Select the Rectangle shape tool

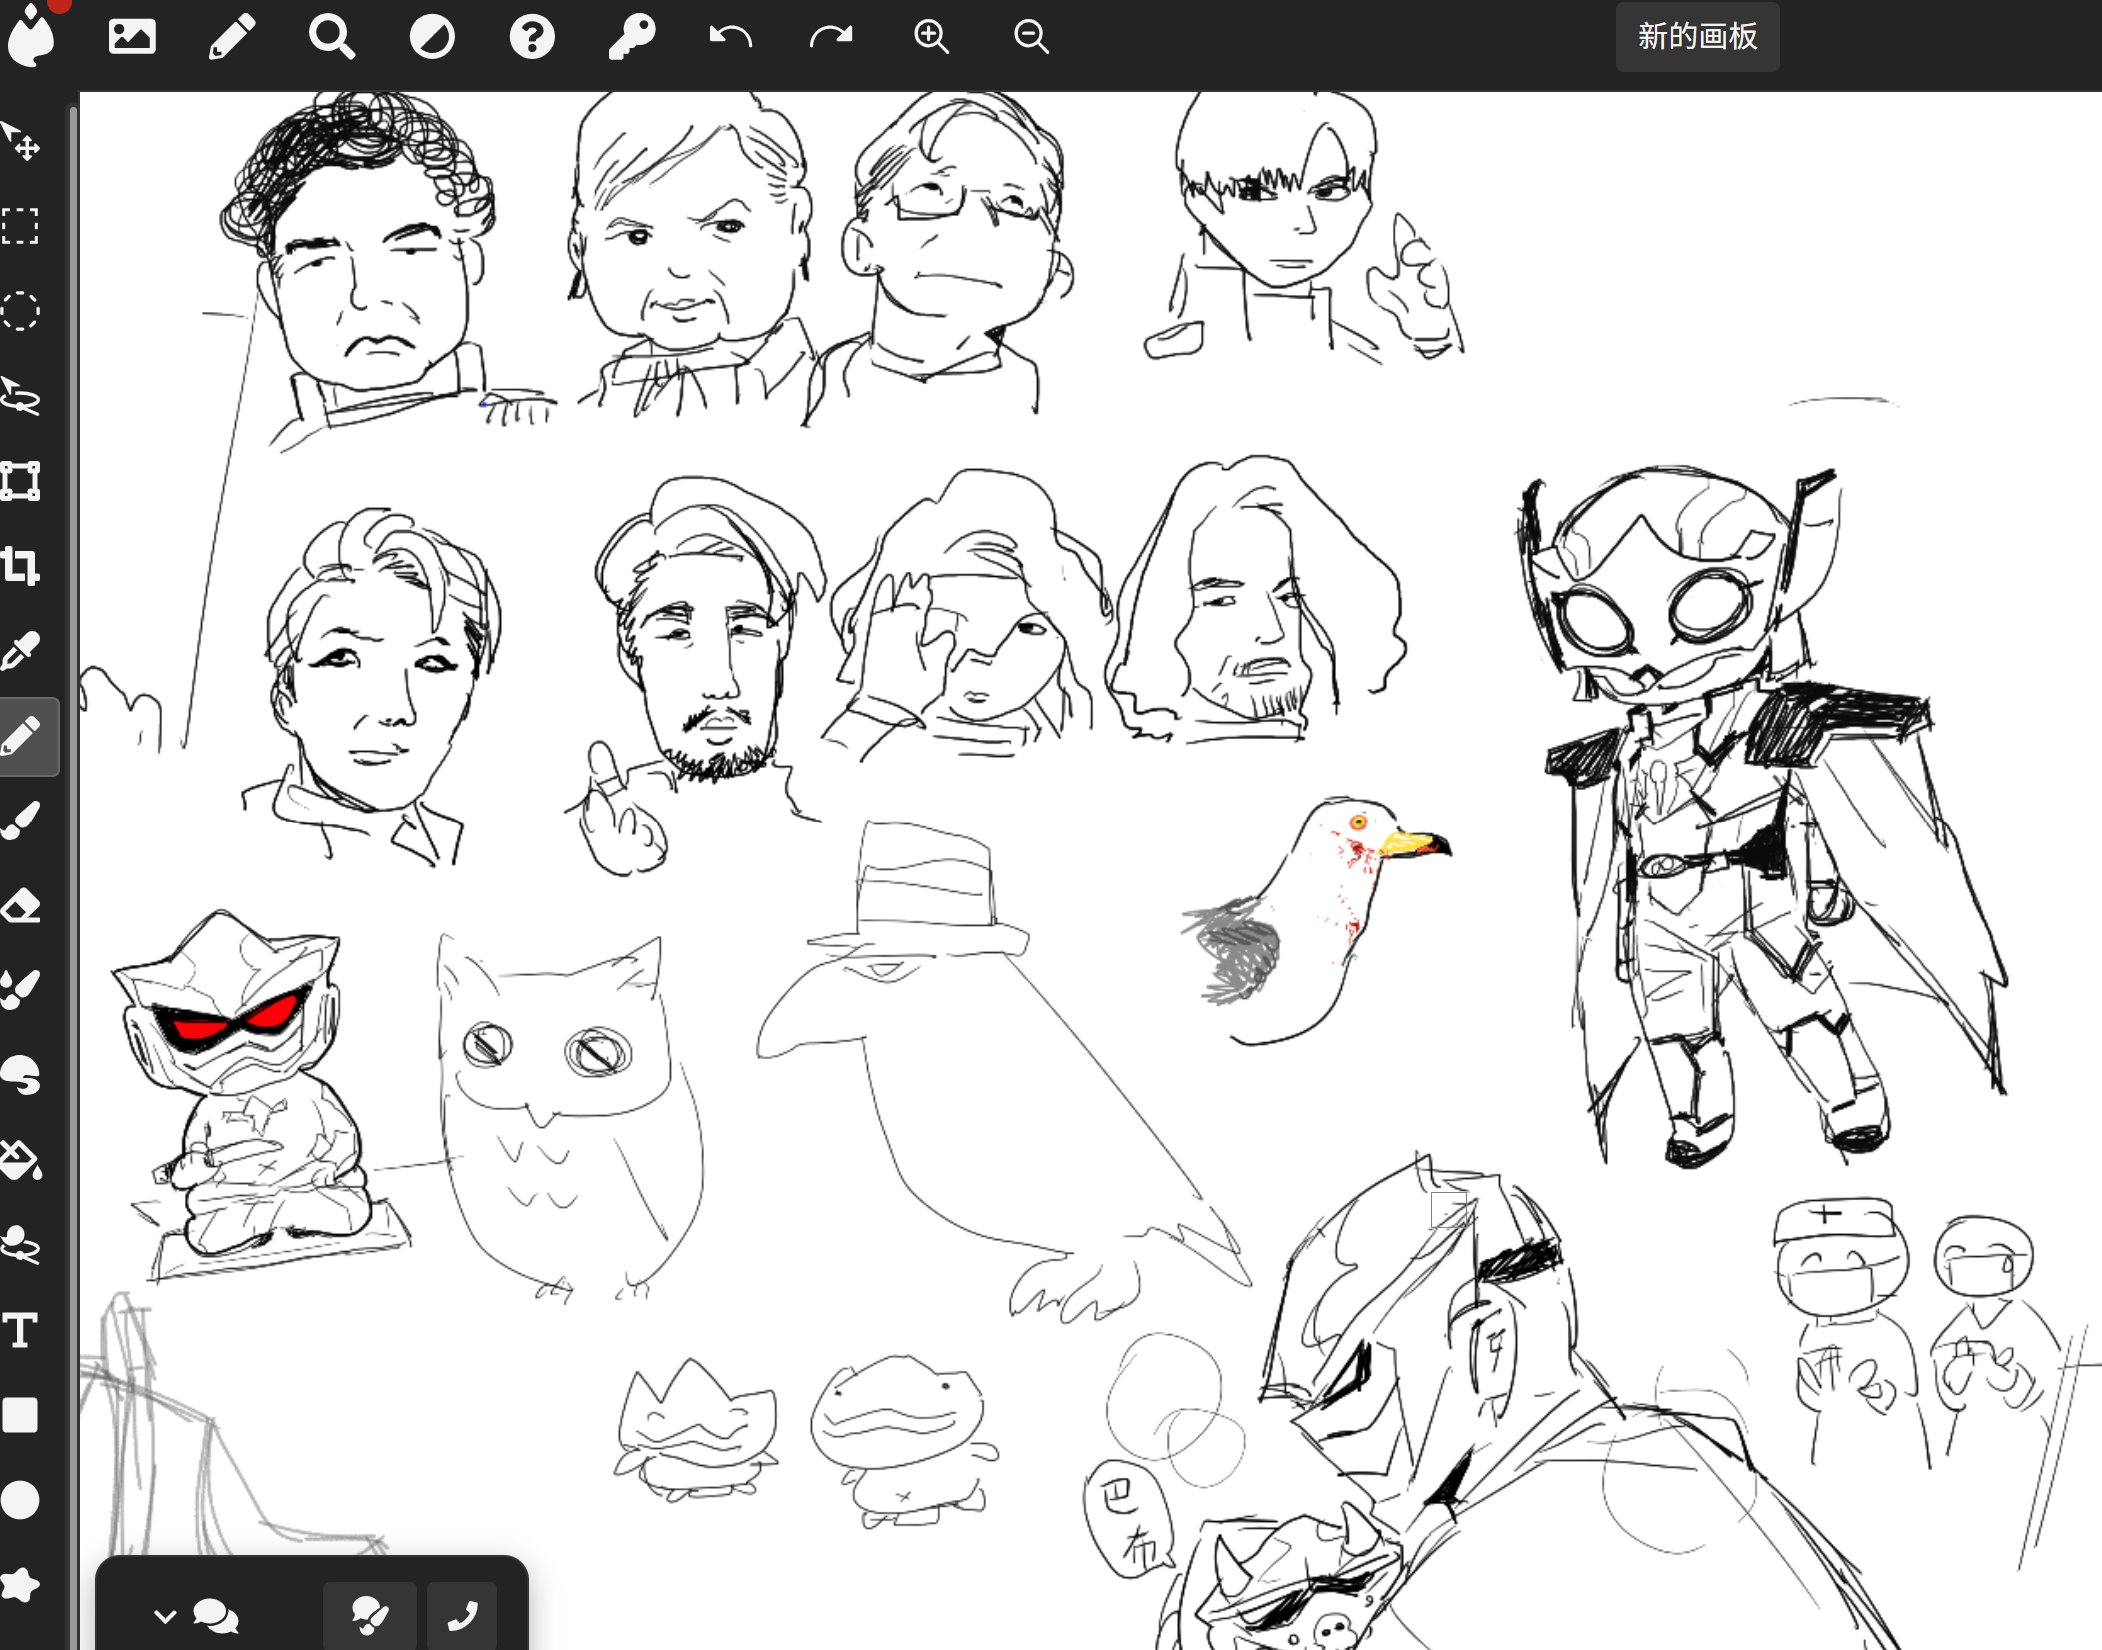(21, 1415)
